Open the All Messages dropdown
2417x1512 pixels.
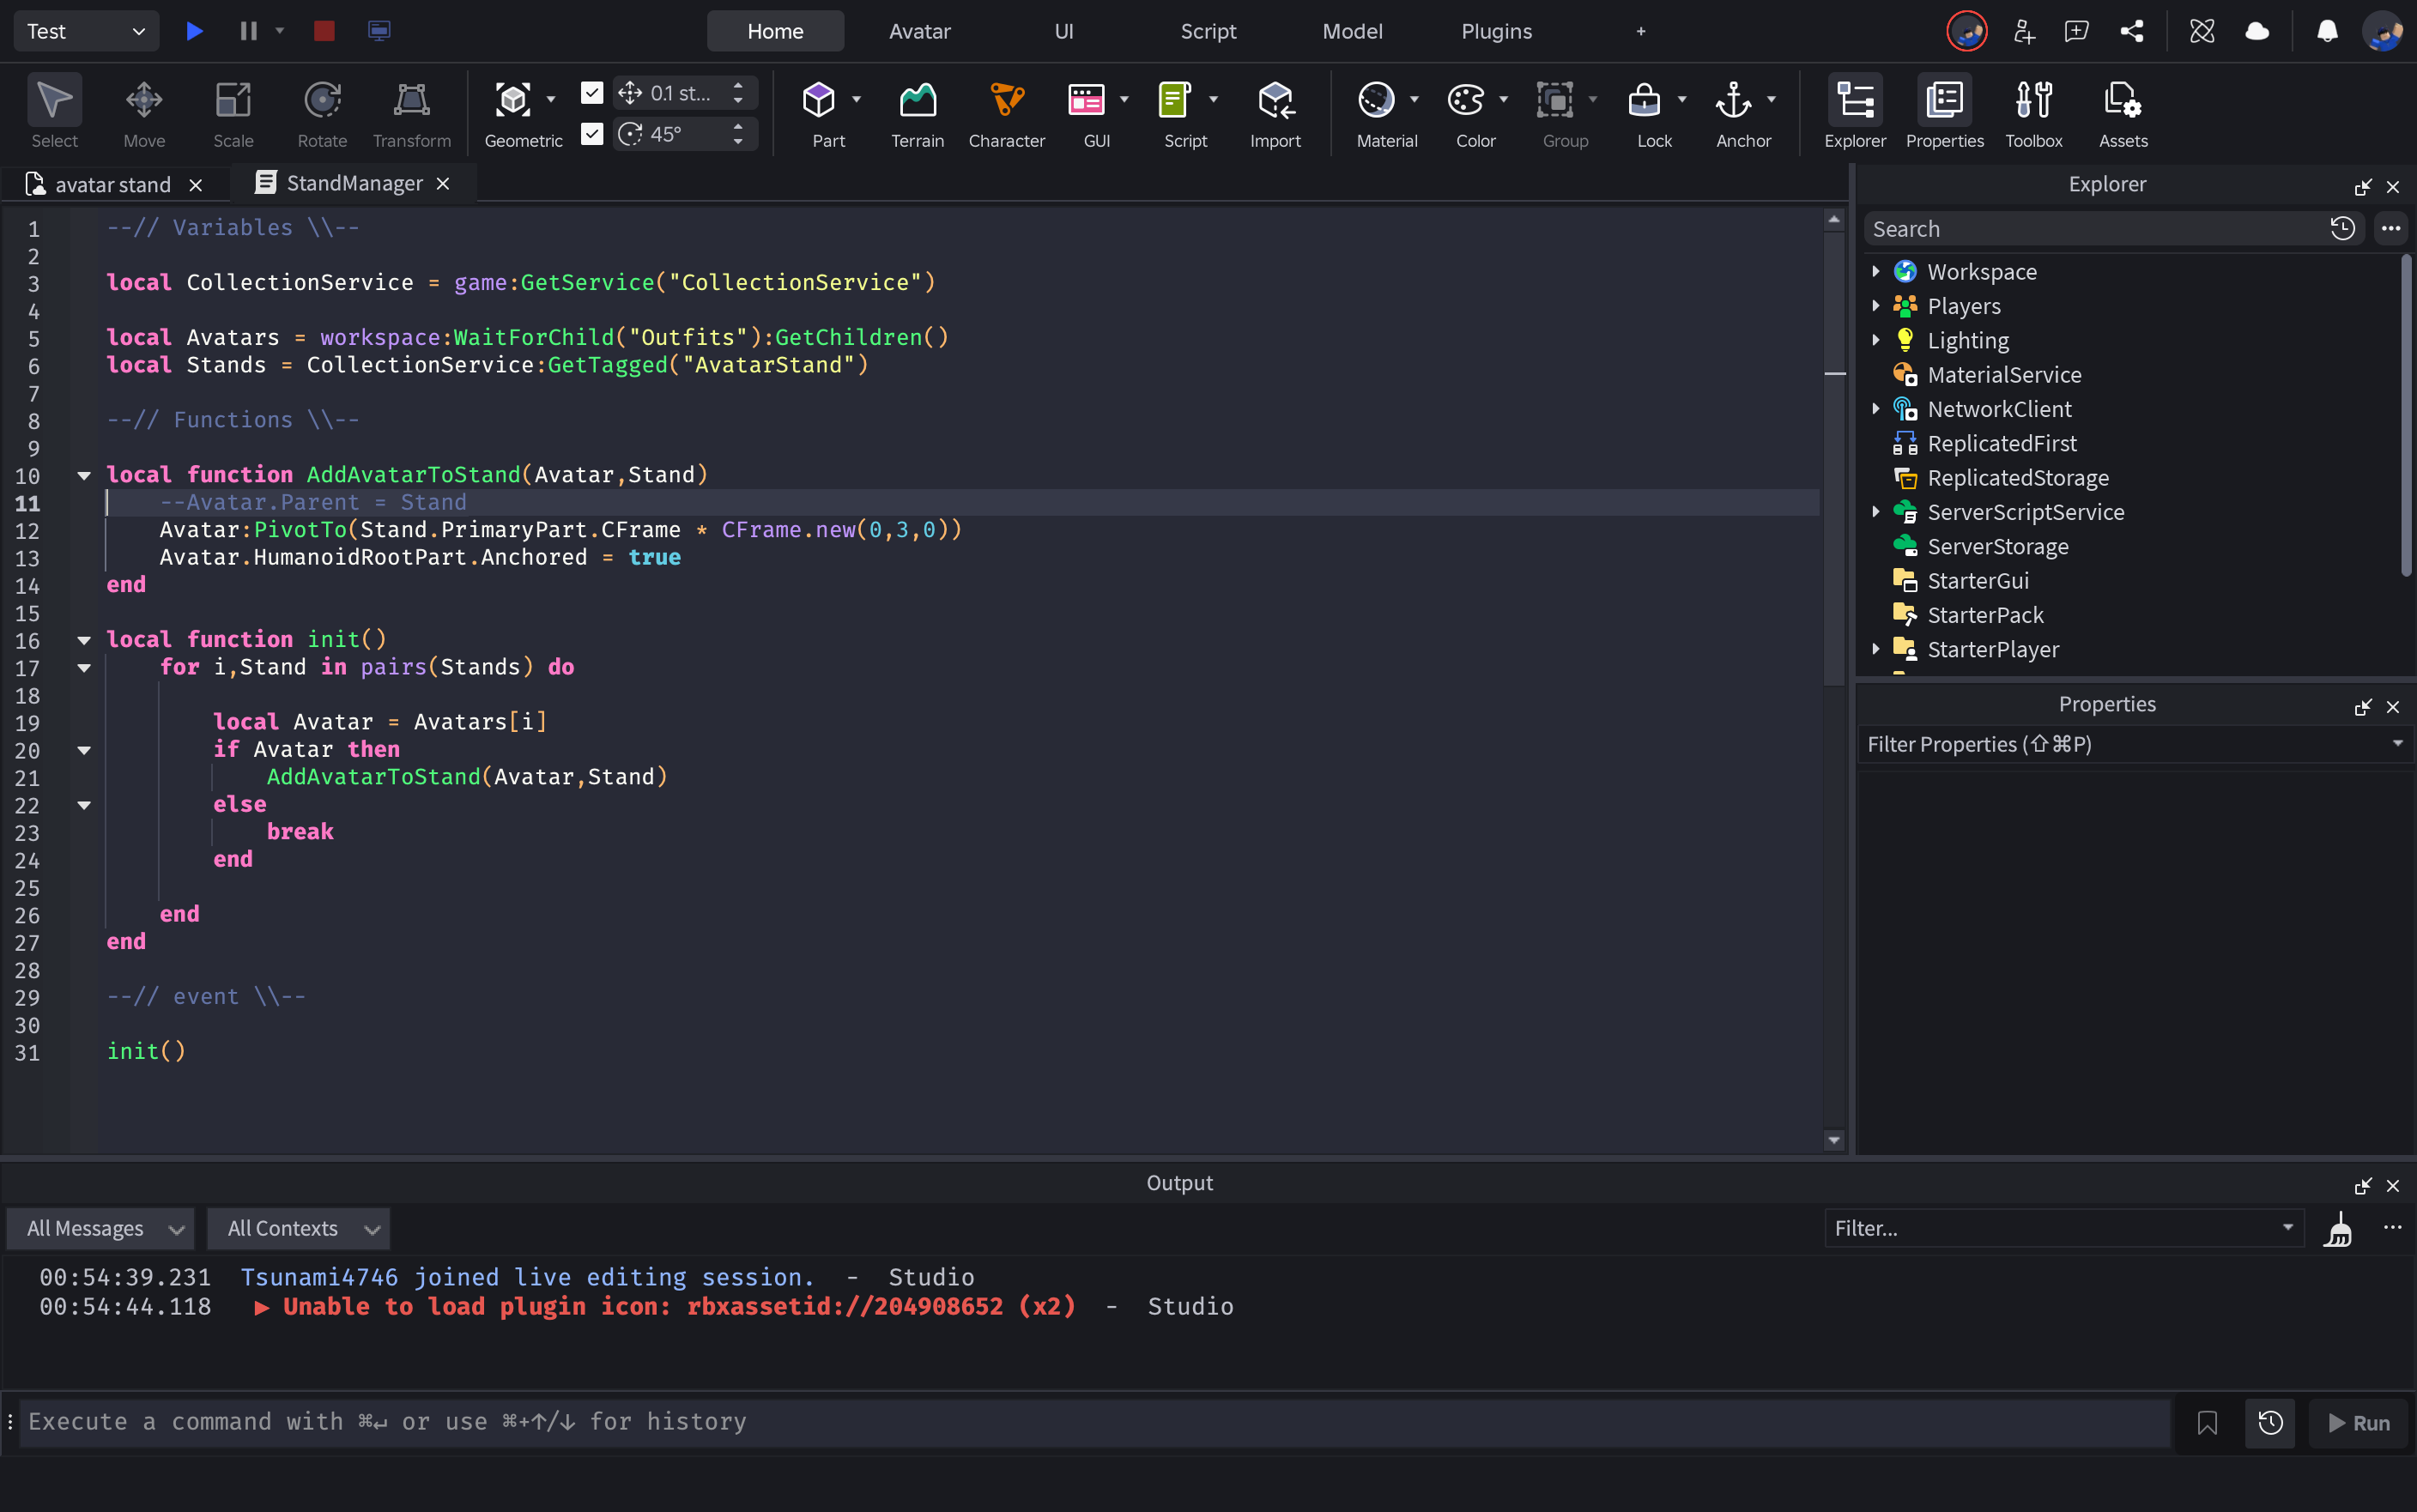click(x=100, y=1228)
